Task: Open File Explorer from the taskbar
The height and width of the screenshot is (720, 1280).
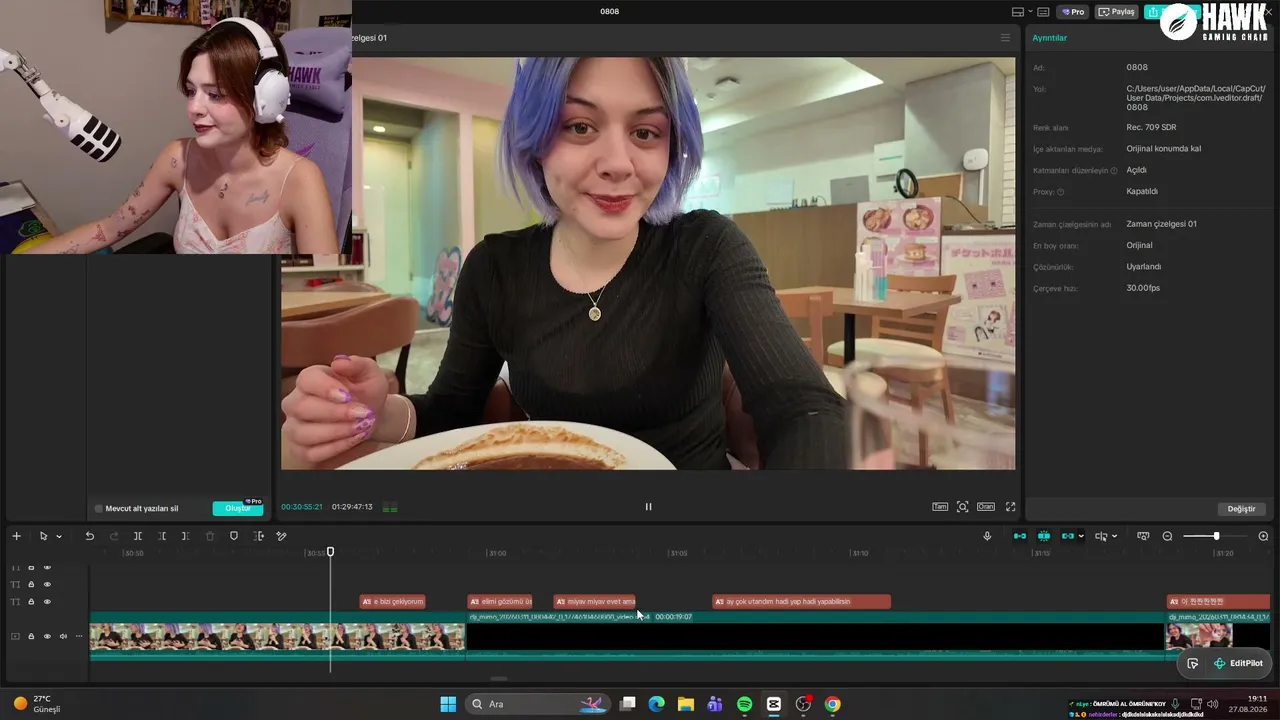Action: (x=685, y=704)
